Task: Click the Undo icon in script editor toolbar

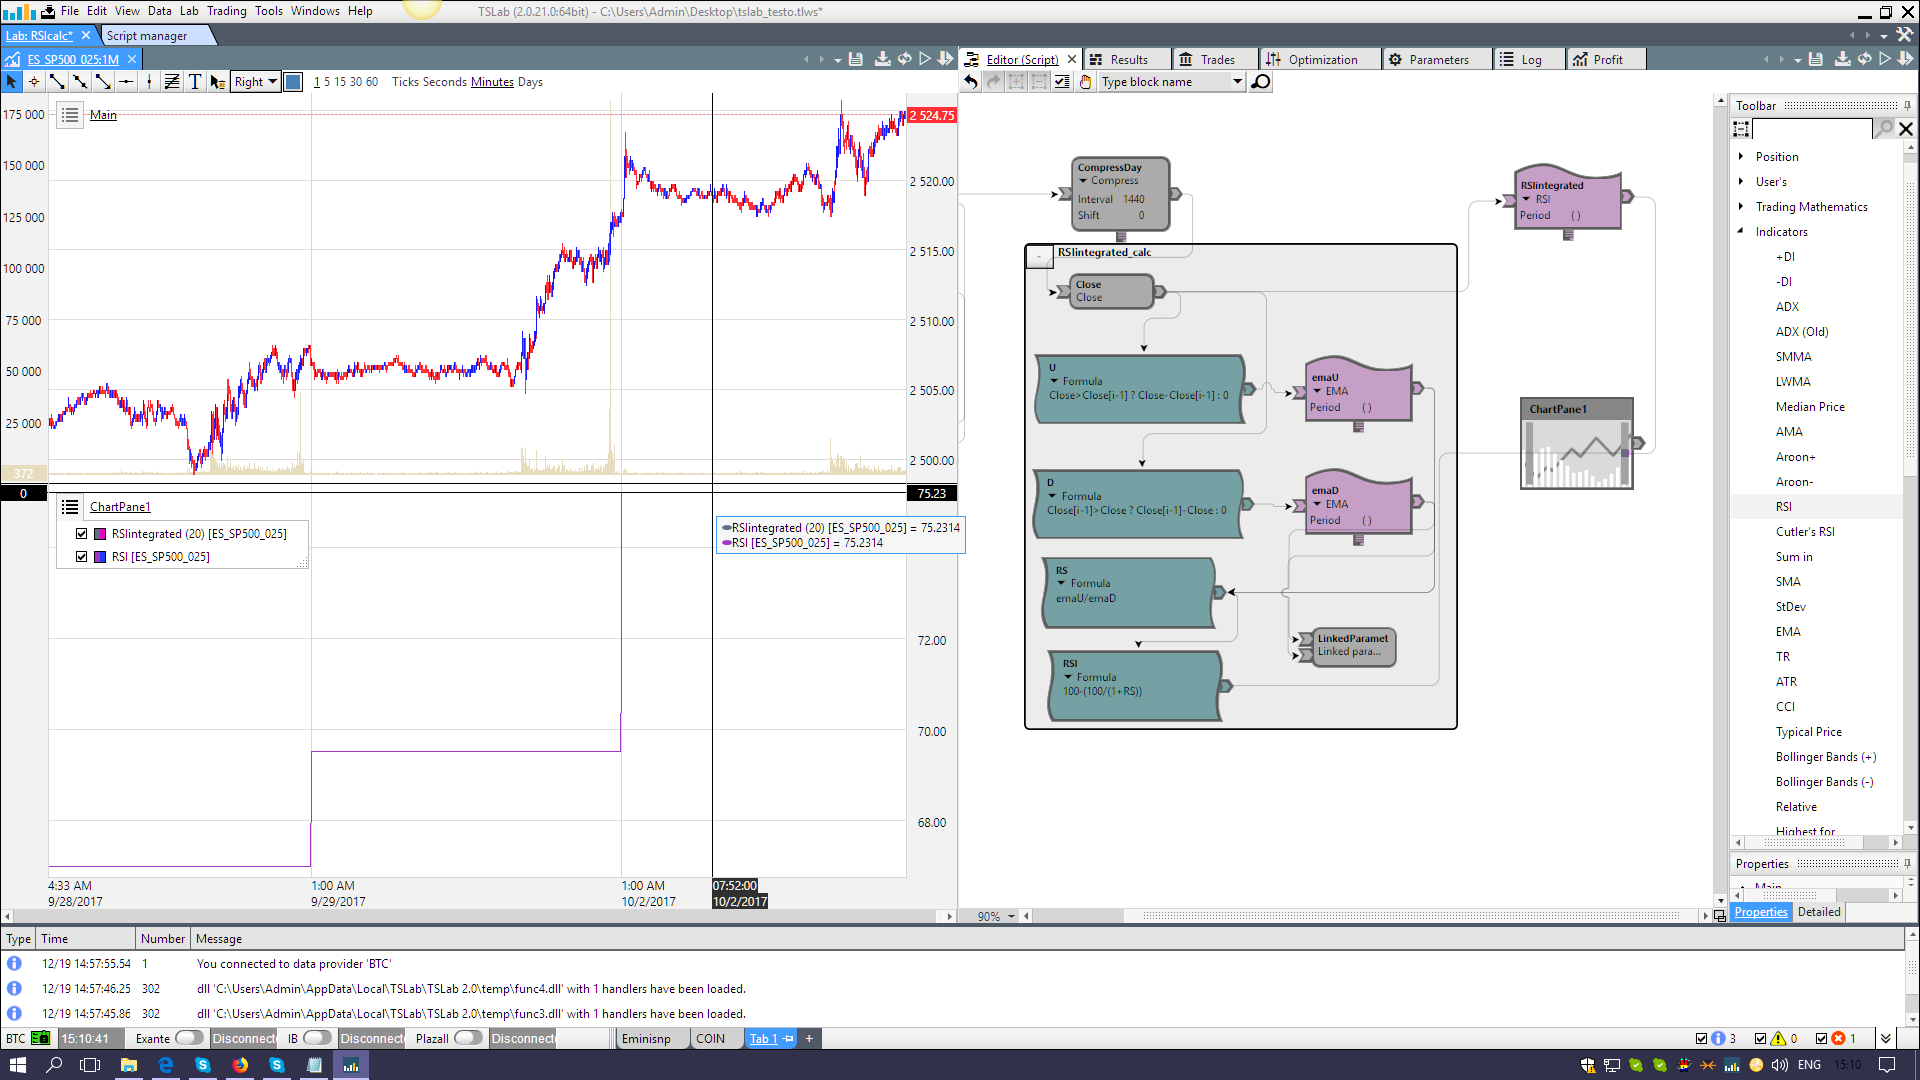Action: [x=970, y=82]
